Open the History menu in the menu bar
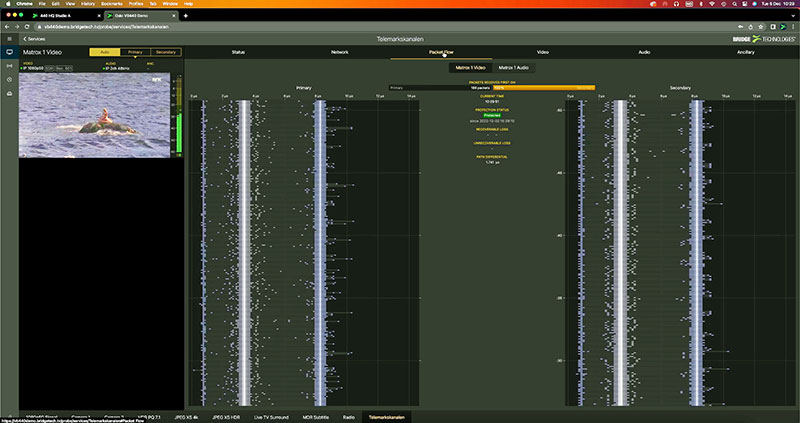The height and width of the screenshot is (423, 800). point(88,4)
